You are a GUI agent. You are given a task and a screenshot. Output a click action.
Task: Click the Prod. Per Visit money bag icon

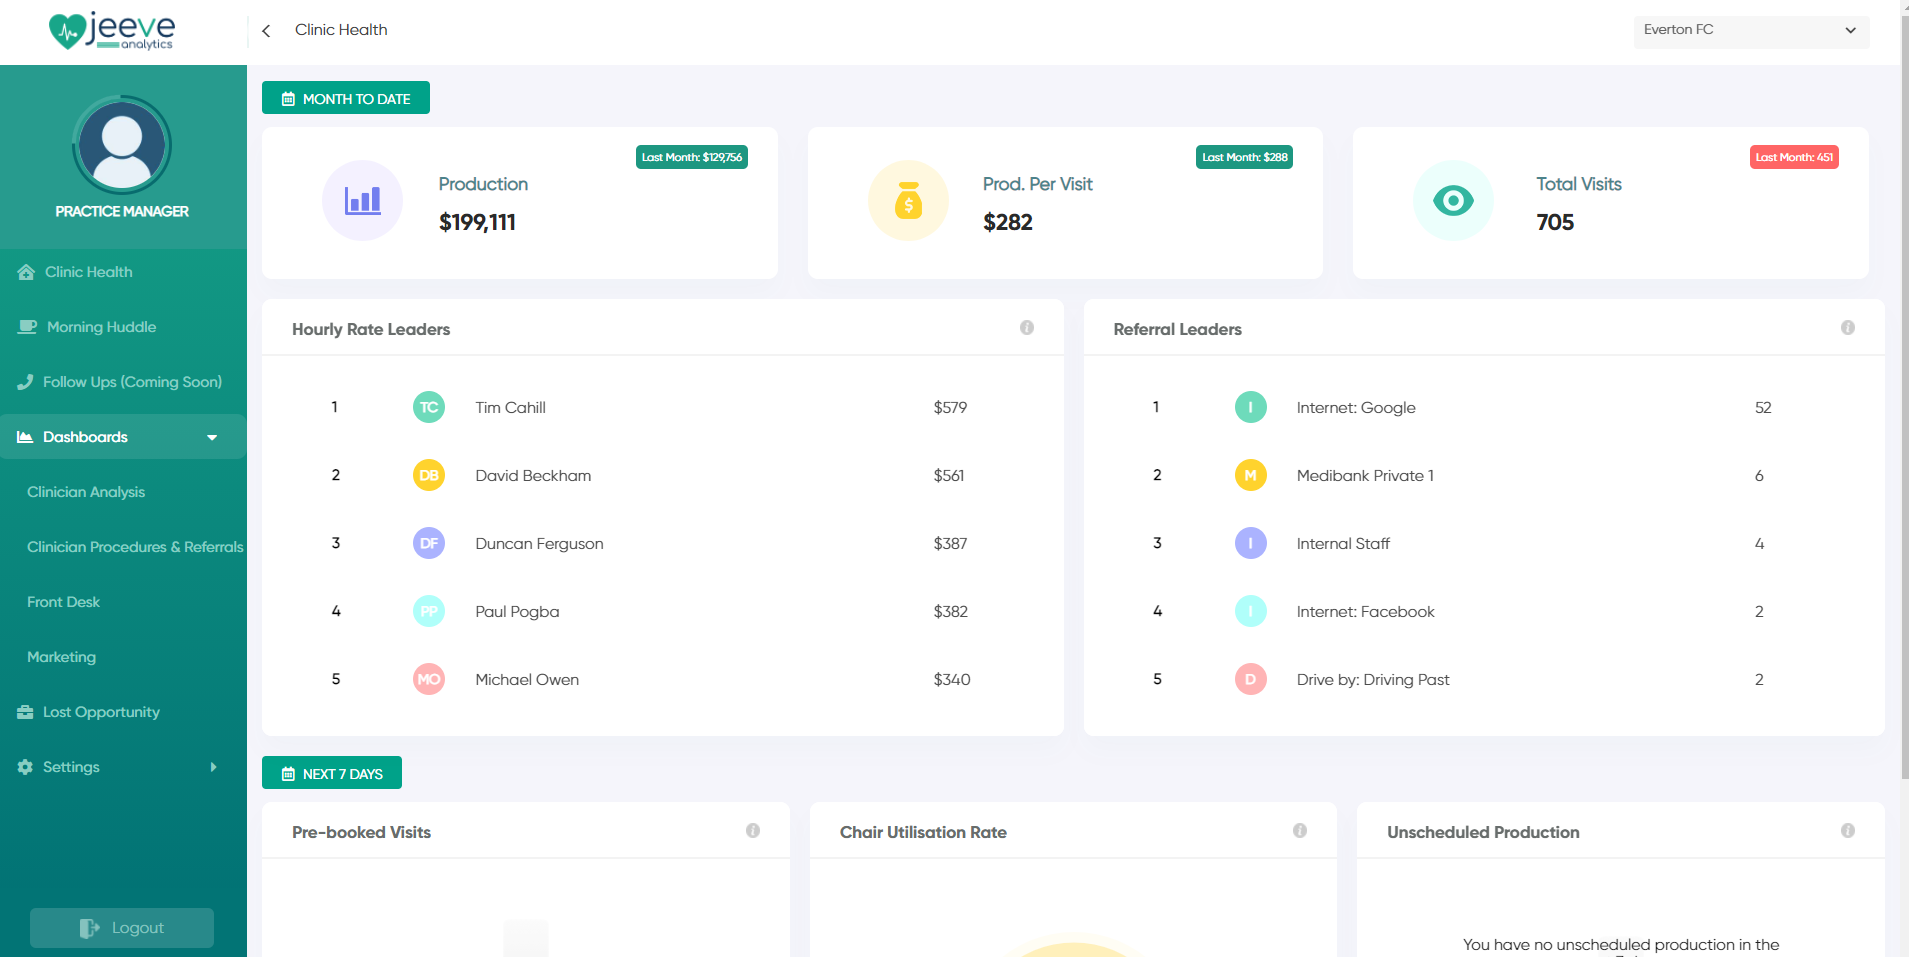coord(908,201)
